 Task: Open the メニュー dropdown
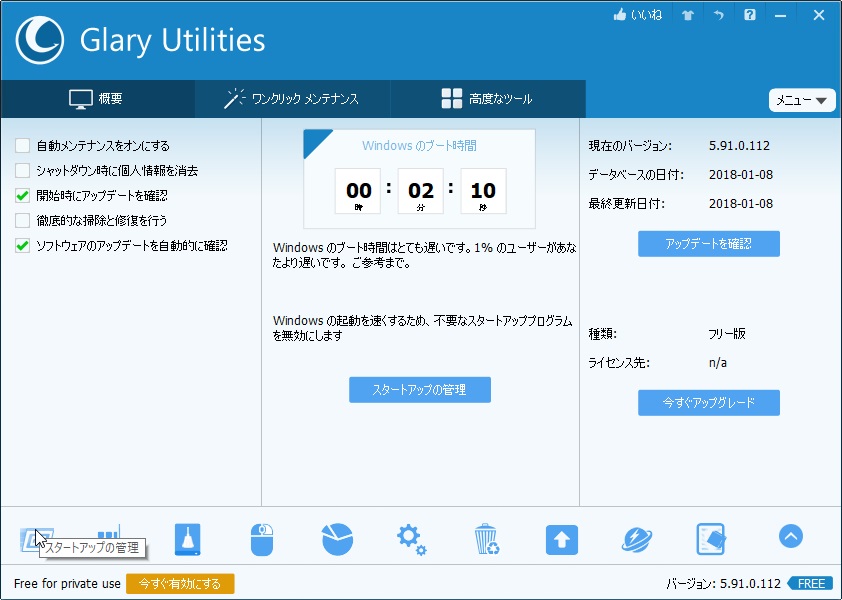click(x=801, y=100)
